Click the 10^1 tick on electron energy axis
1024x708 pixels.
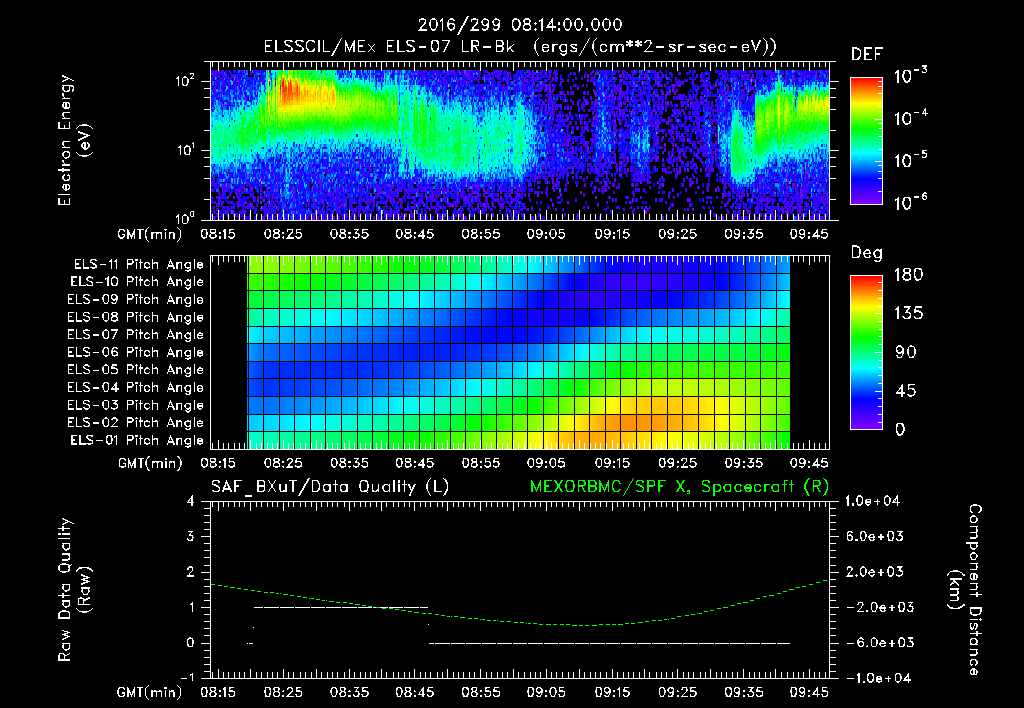click(x=185, y=150)
